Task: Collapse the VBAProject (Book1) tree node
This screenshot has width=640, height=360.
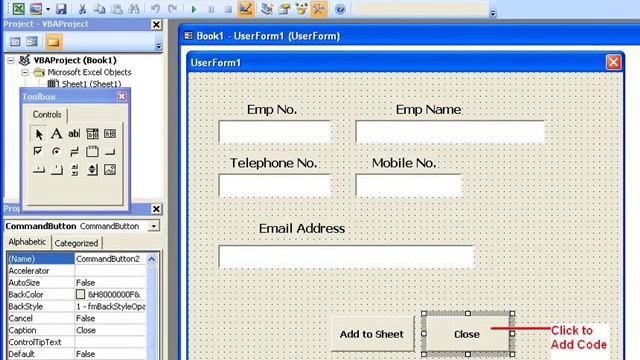Action: click(x=11, y=60)
